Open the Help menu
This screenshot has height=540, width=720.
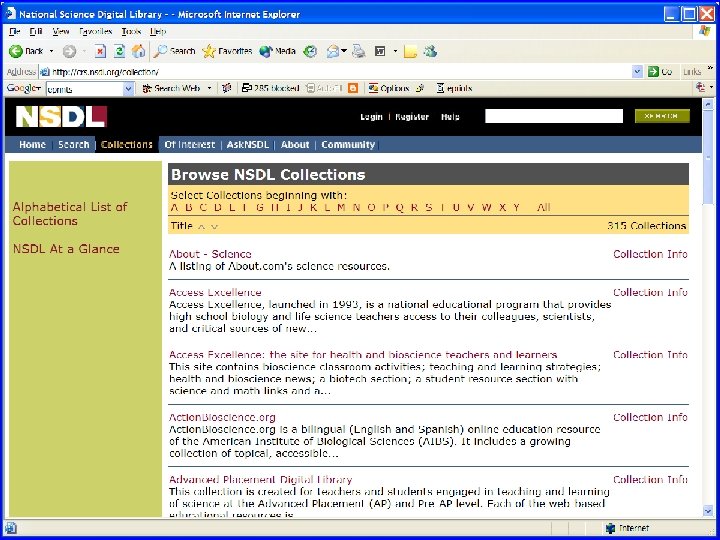pos(158,31)
